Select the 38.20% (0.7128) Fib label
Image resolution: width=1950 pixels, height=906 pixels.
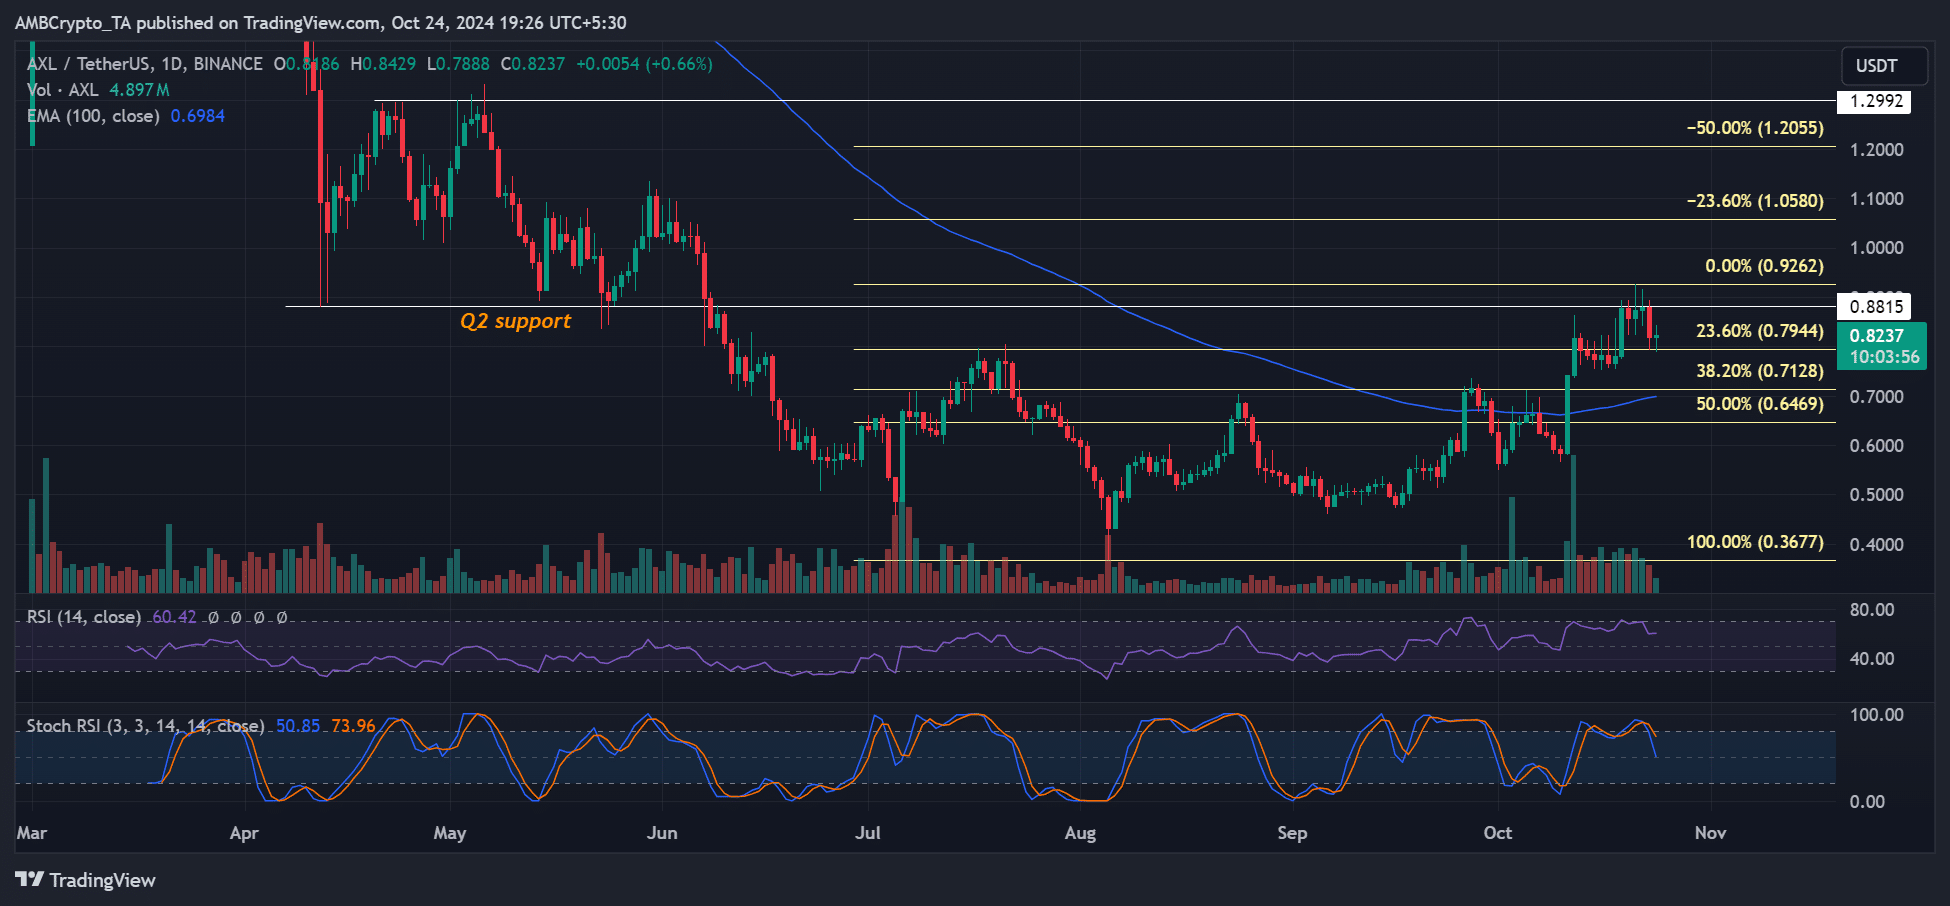(x=1760, y=371)
